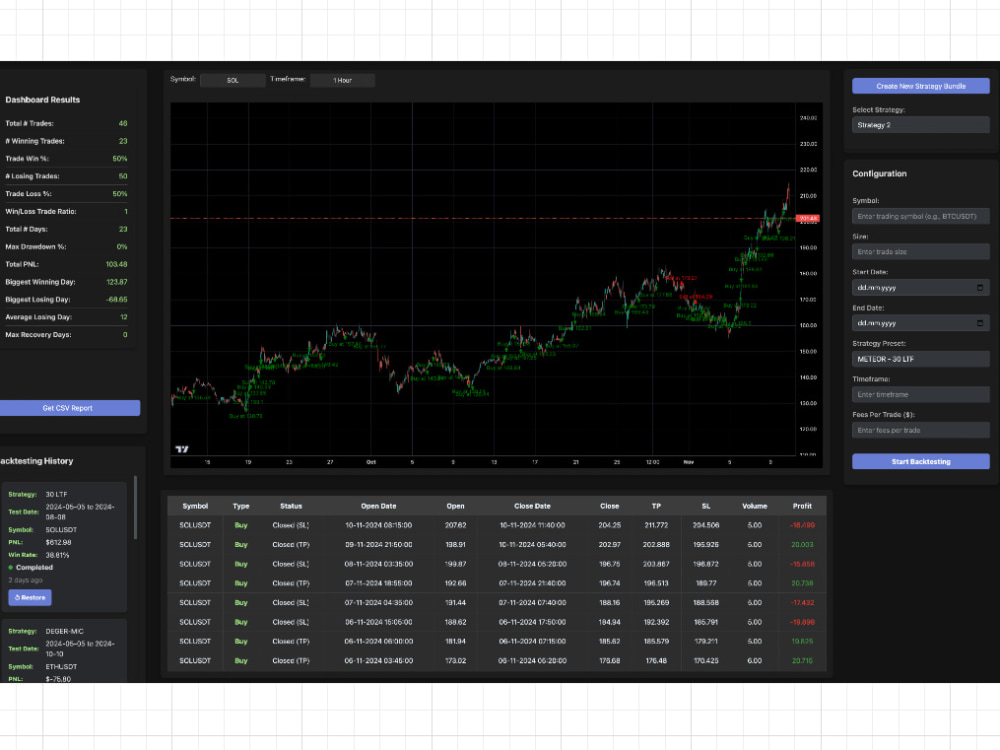Open the Symbol selector showing SOL
Viewport: 1000px width, 750px height.
[232, 80]
